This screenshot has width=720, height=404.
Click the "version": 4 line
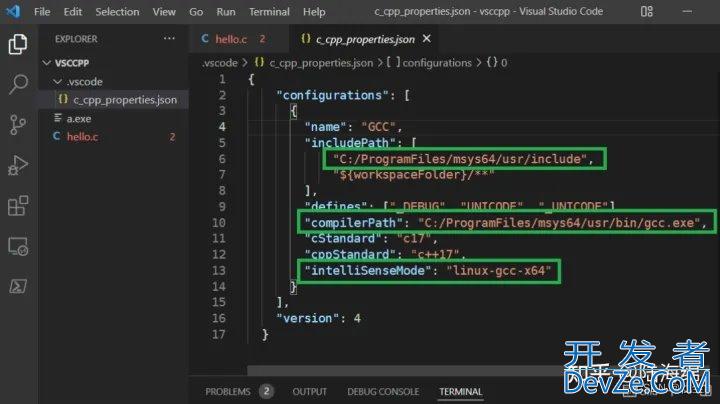318,318
